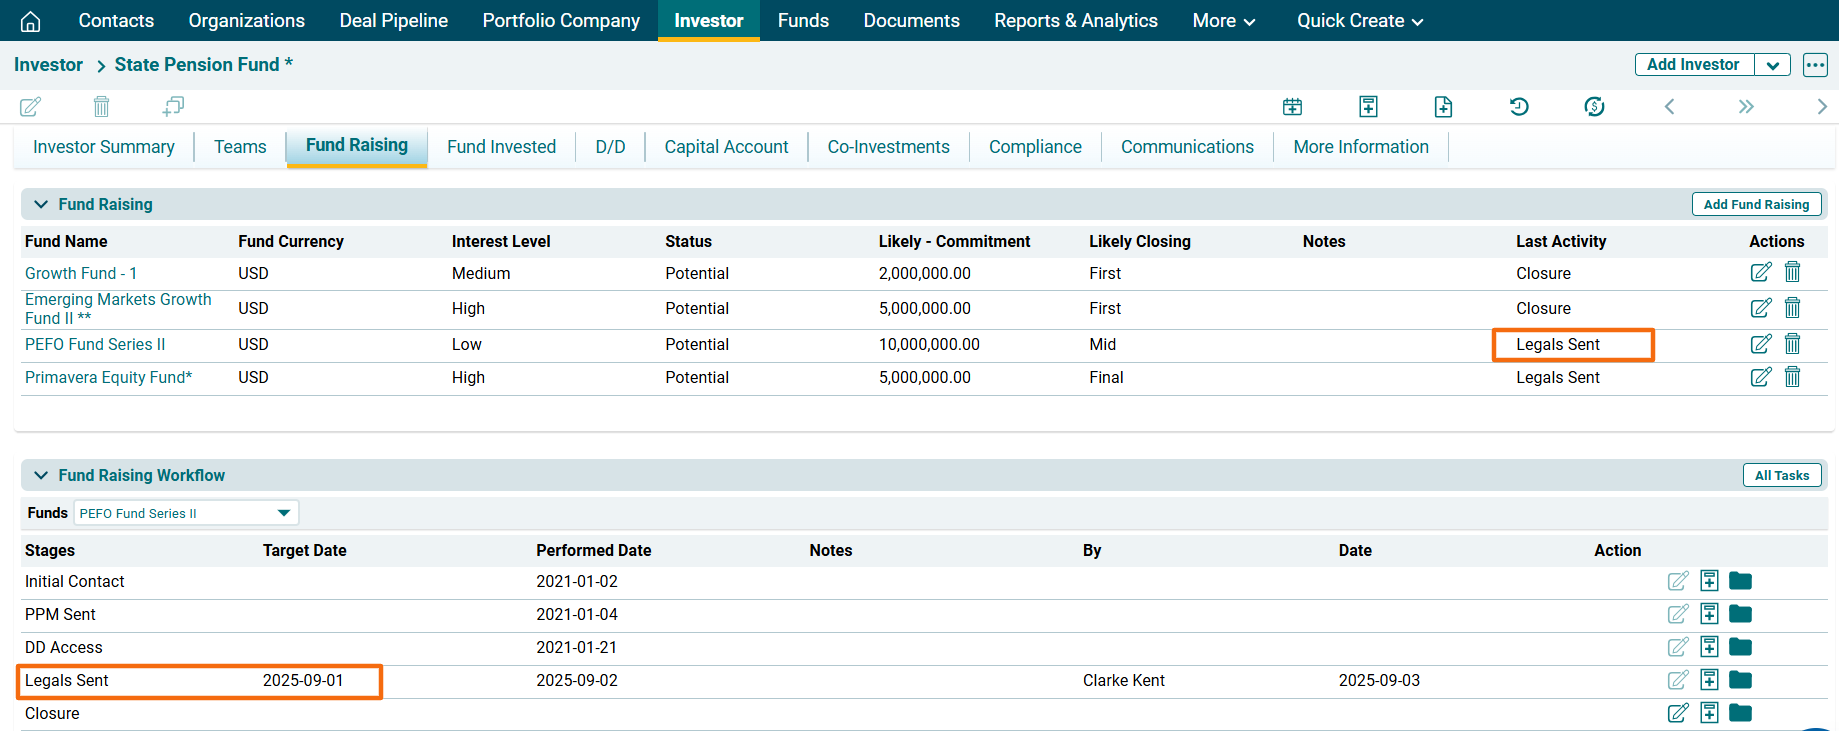Click the Add Fund Raising button

[1755, 204]
